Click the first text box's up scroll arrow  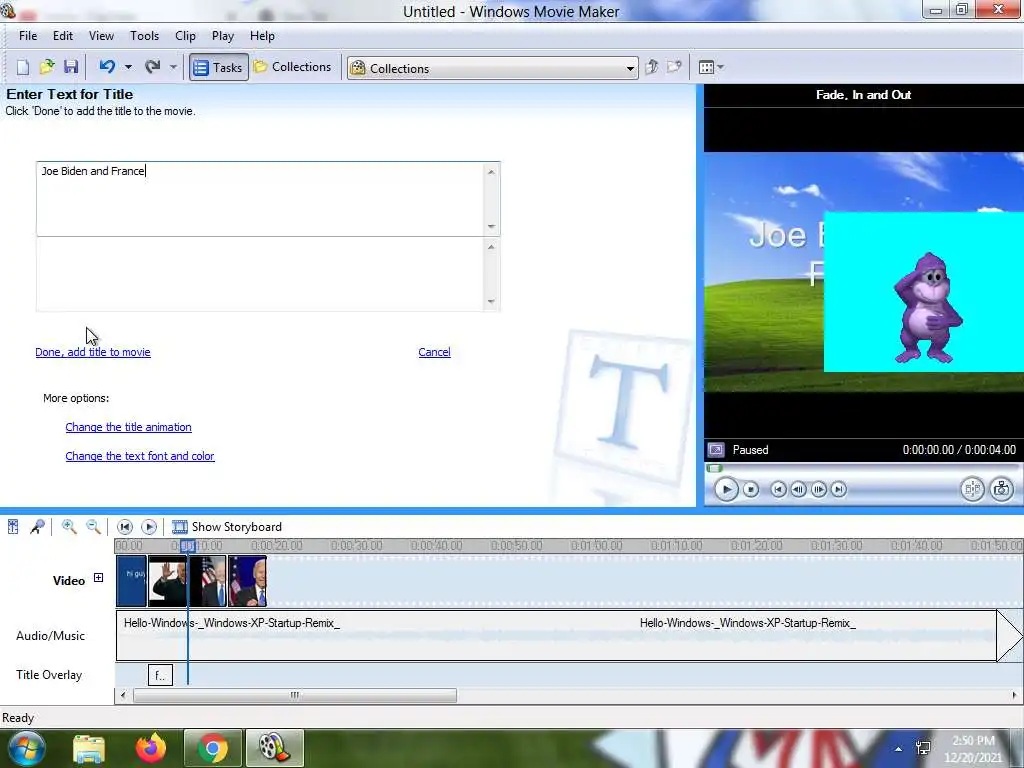click(491, 172)
